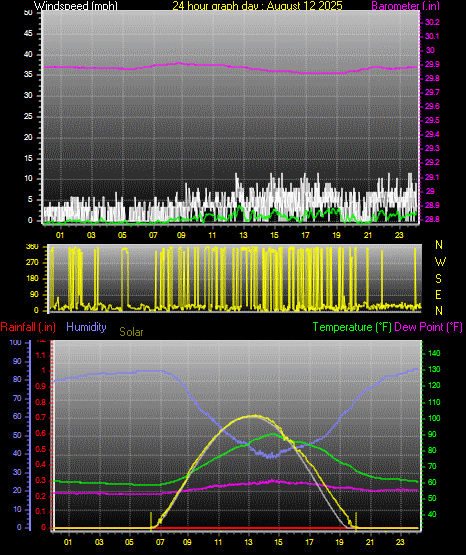The image size is (466, 555).
Task: Click the 45 mph windspeed scale value
Action: coord(28,34)
